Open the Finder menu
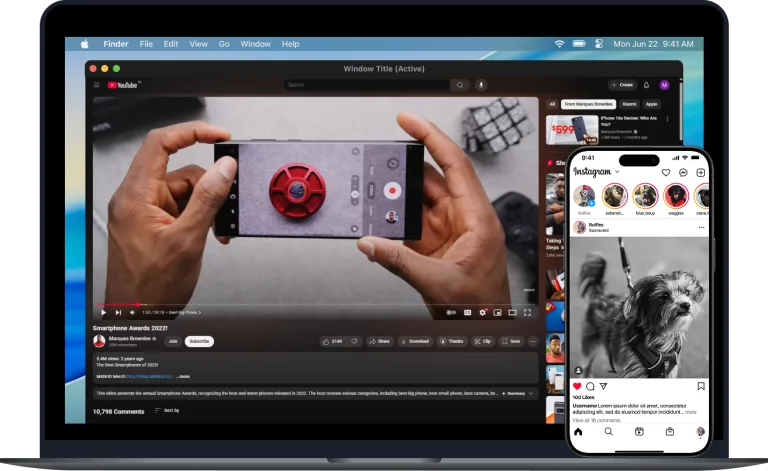 coord(116,44)
